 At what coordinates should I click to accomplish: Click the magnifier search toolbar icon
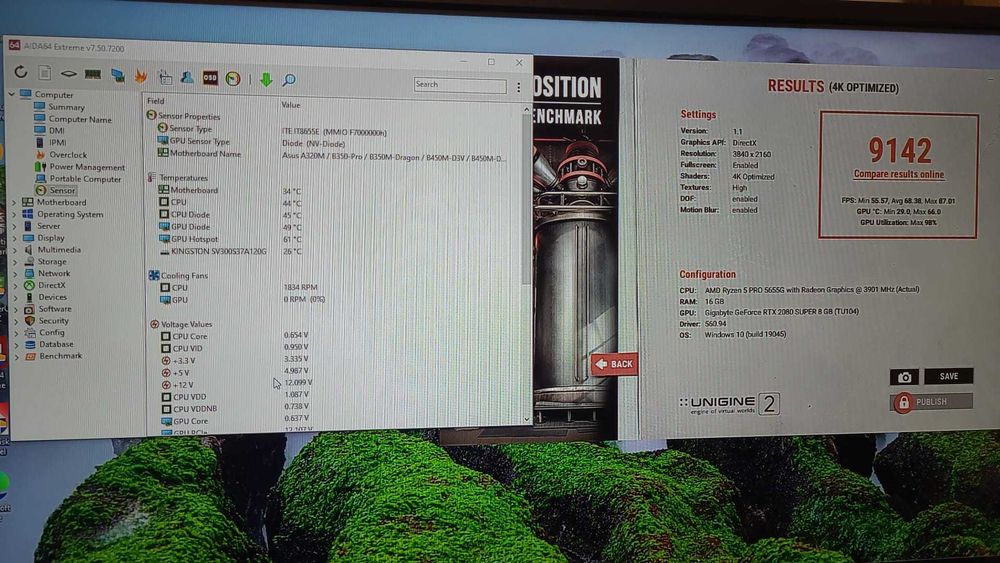point(289,80)
